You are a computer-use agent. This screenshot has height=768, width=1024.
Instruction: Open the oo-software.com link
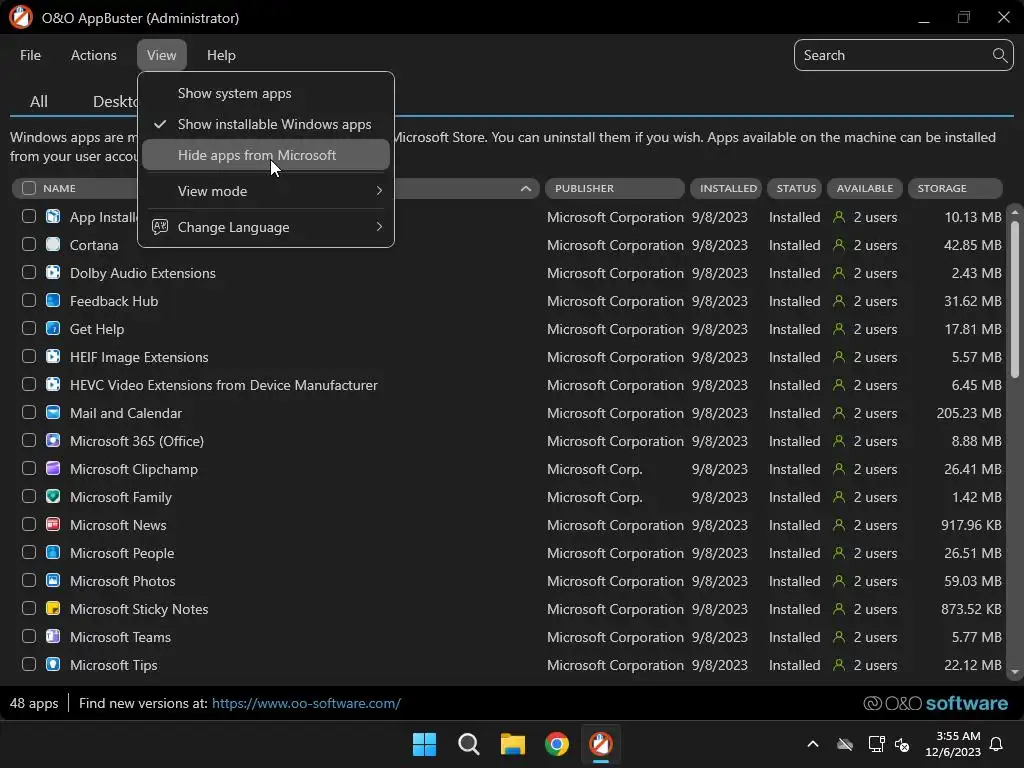click(x=306, y=703)
